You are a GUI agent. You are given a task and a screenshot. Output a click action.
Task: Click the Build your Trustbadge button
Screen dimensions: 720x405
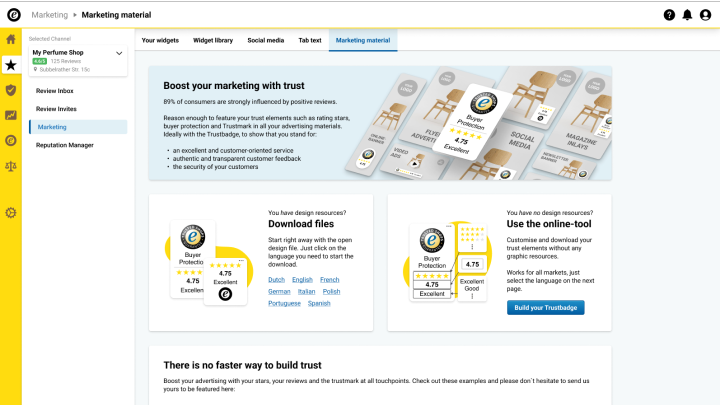point(546,308)
